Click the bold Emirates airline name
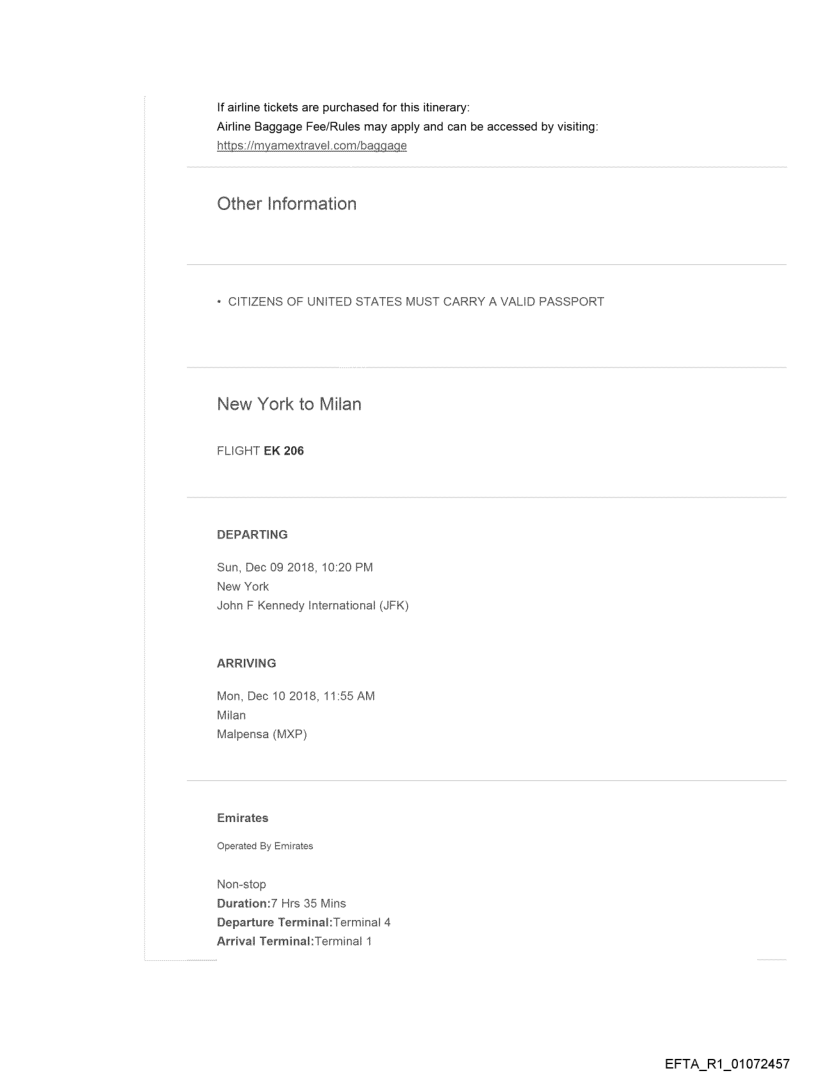This screenshot has width=816, height=1073. tap(245, 818)
